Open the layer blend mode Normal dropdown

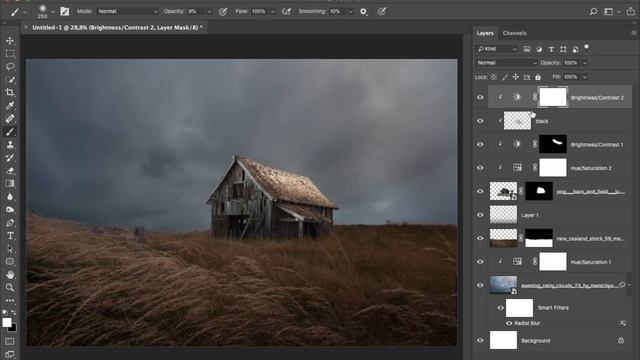(x=507, y=63)
